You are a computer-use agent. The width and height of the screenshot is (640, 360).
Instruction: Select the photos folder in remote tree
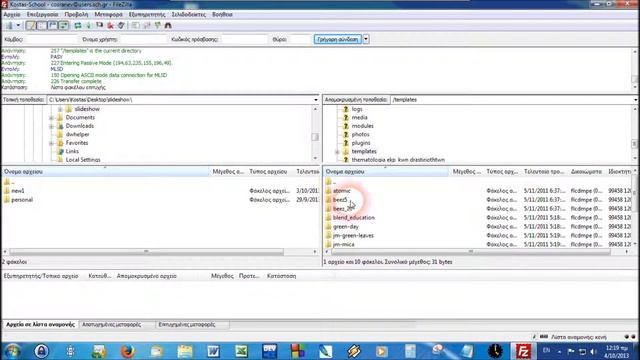[x=360, y=134]
